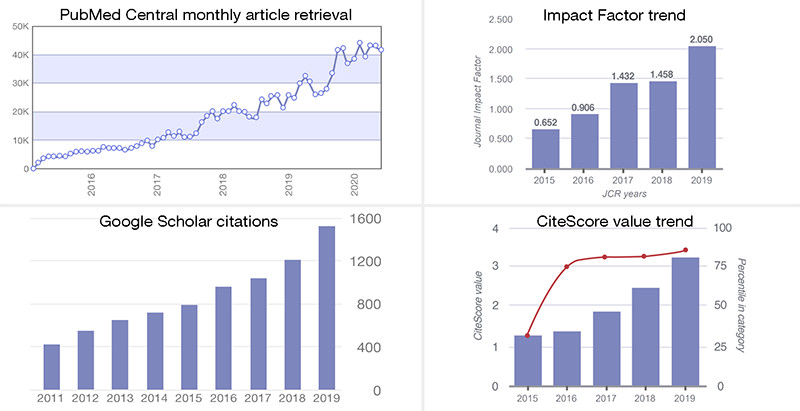Click the red percentile point above 2016

566,267
